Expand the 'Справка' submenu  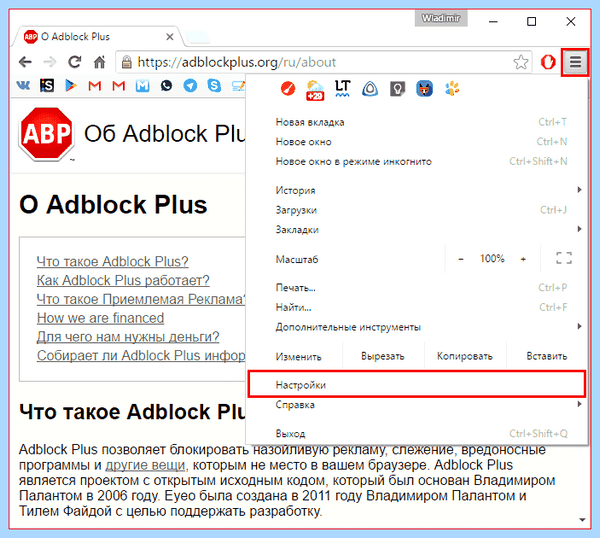(417, 404)
